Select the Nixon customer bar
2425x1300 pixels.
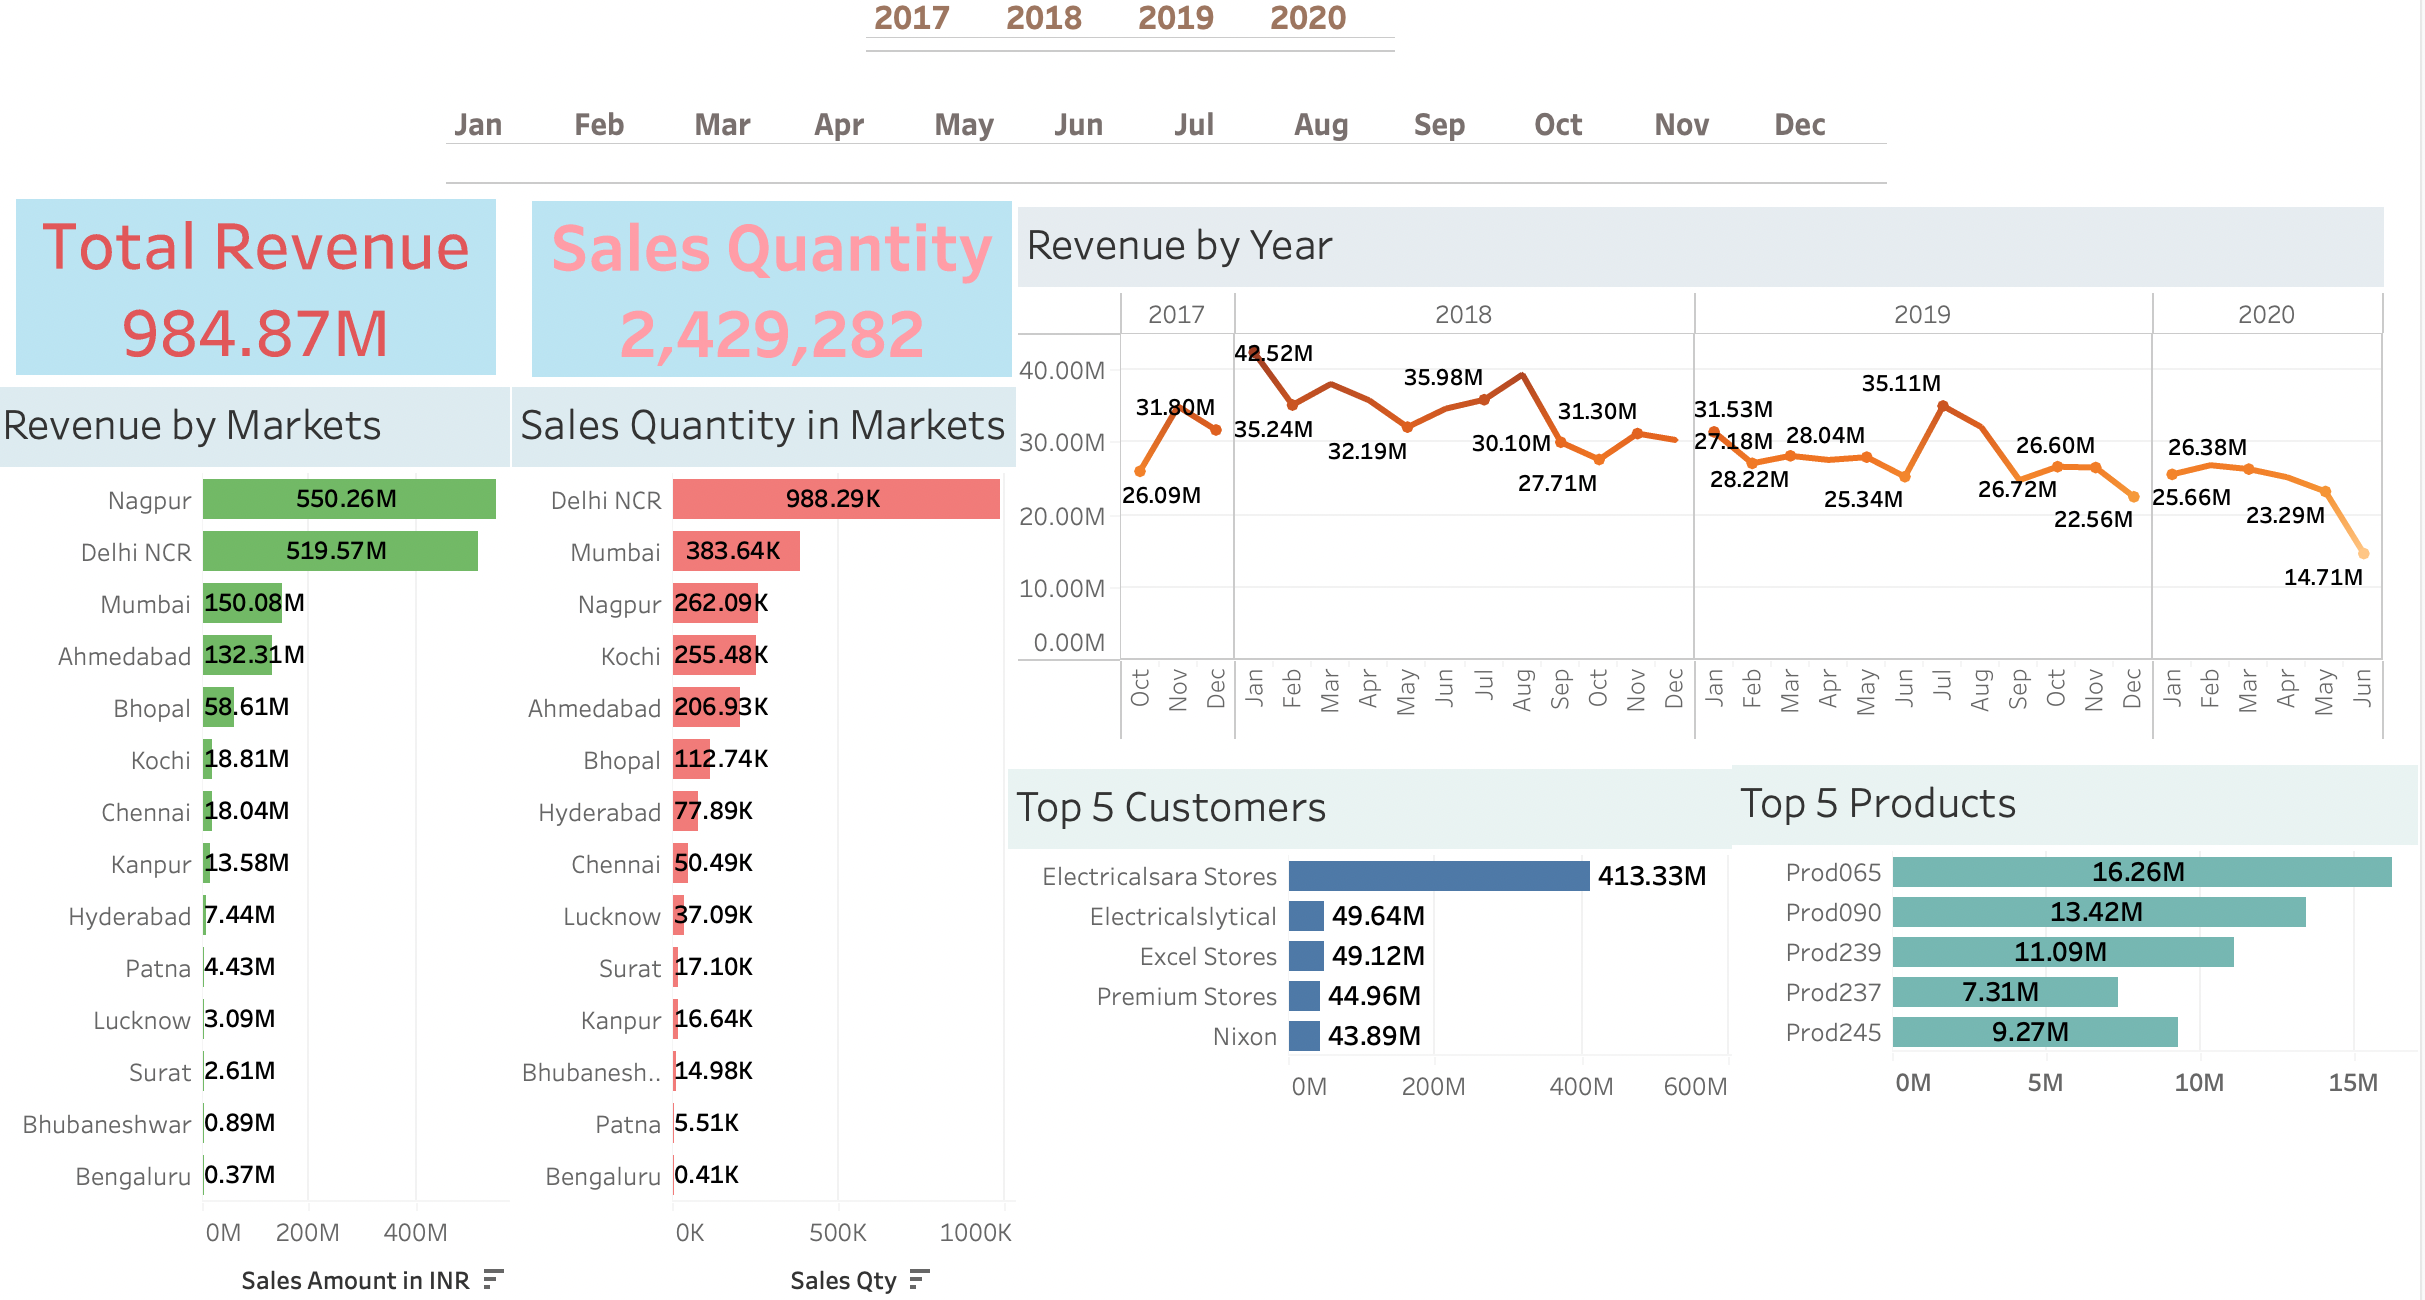pos(1304,1036)
